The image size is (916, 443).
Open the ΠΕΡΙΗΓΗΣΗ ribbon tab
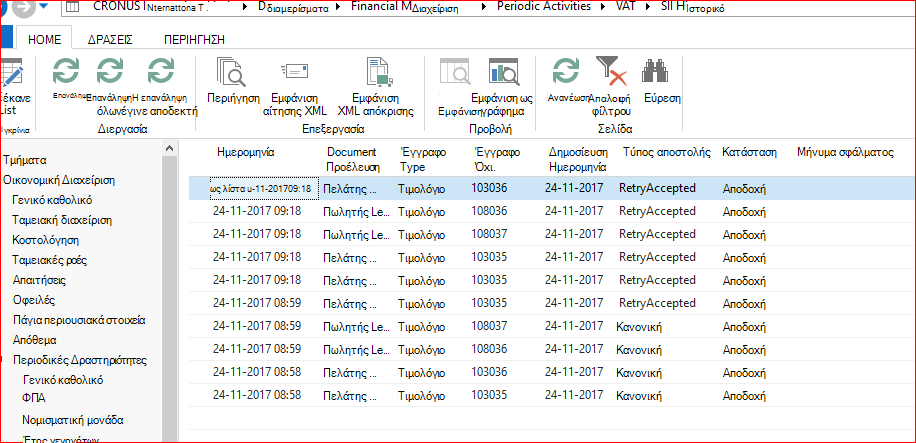(195, 40)
